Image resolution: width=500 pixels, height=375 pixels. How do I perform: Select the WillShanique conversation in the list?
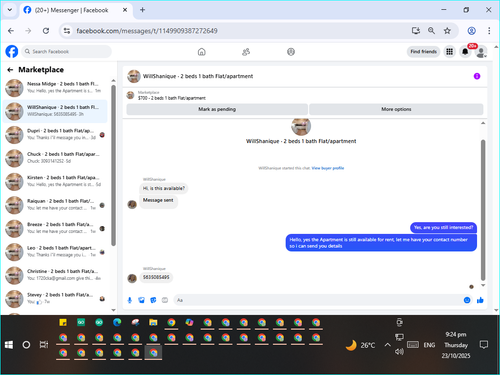55,111
